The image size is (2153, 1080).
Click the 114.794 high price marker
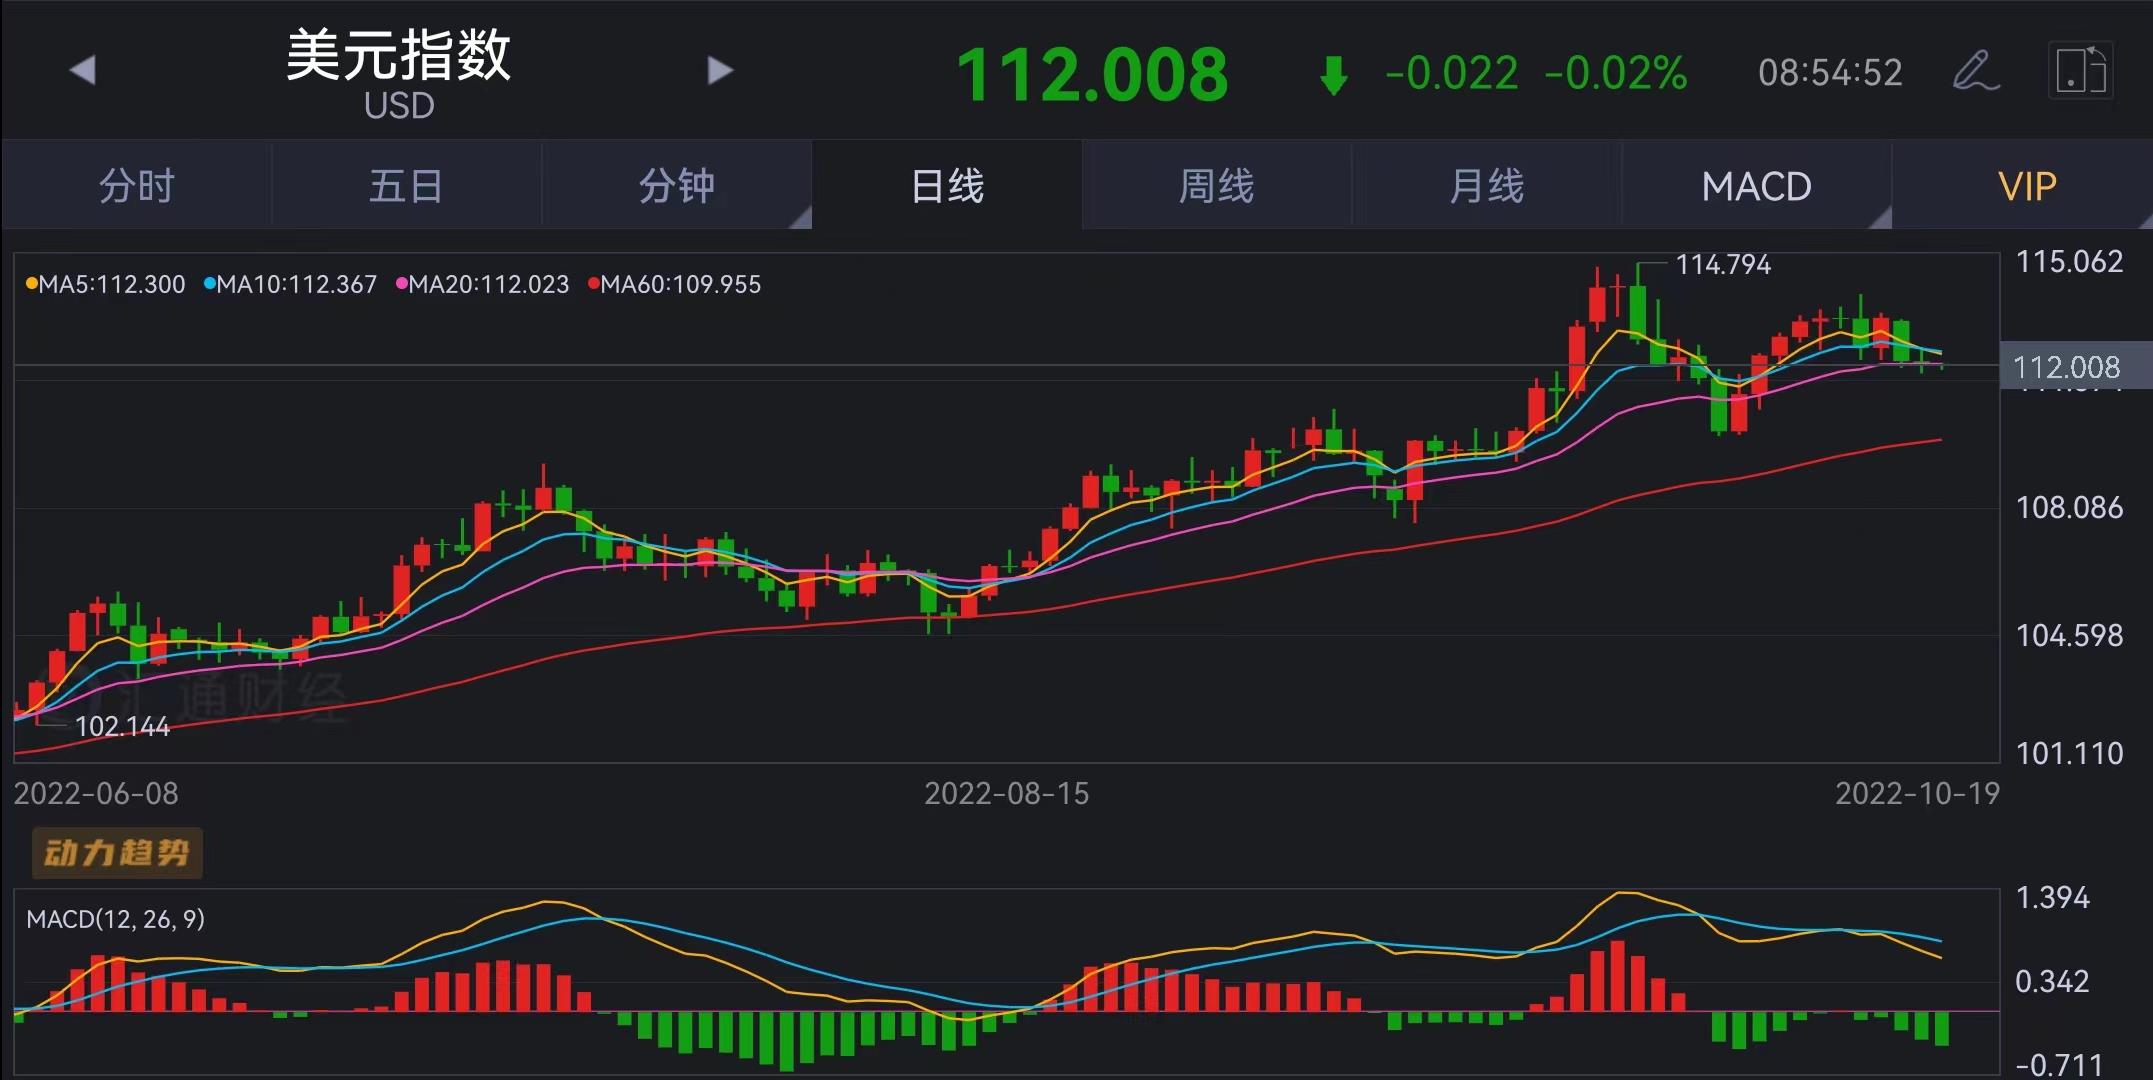click(1722, 265)
